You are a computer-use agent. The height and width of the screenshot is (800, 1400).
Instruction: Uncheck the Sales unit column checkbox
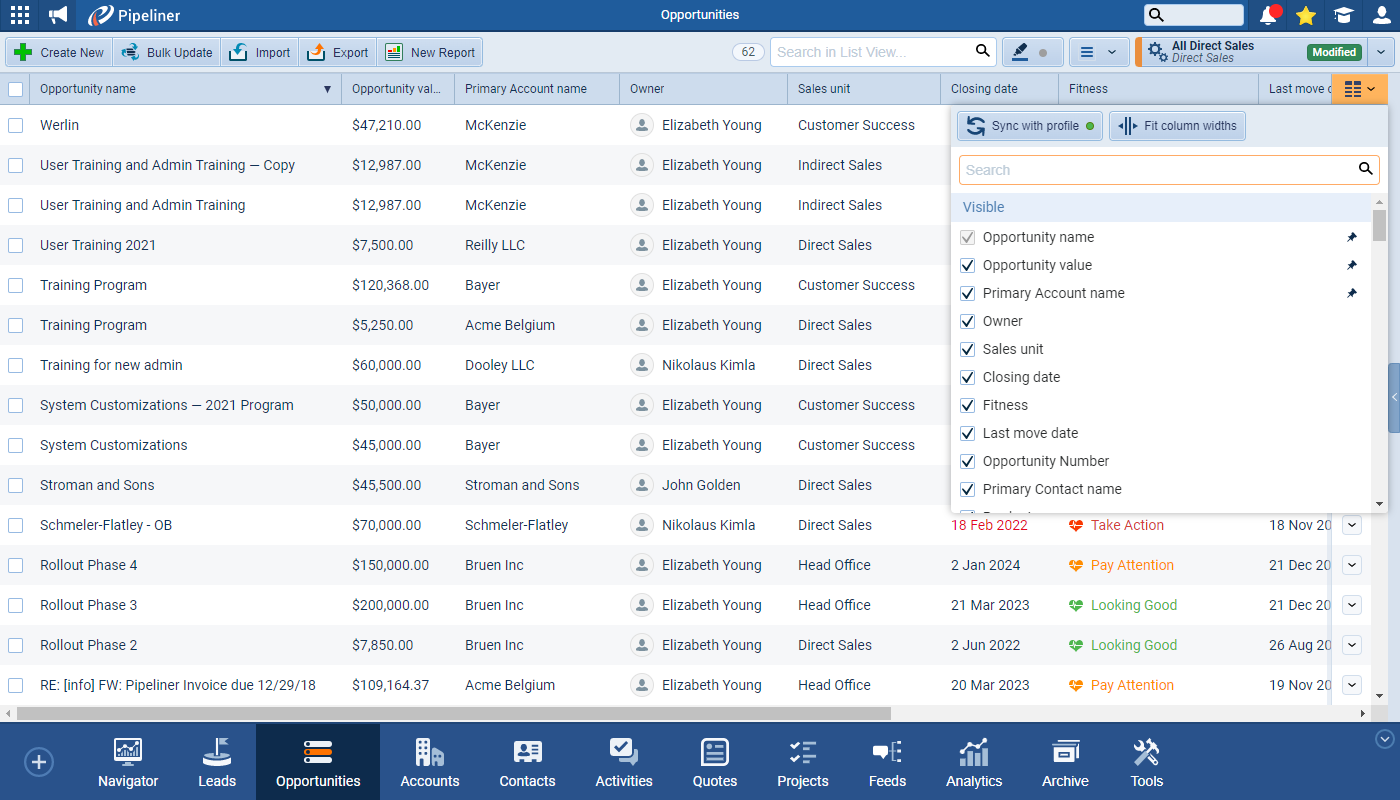[967, 349]
